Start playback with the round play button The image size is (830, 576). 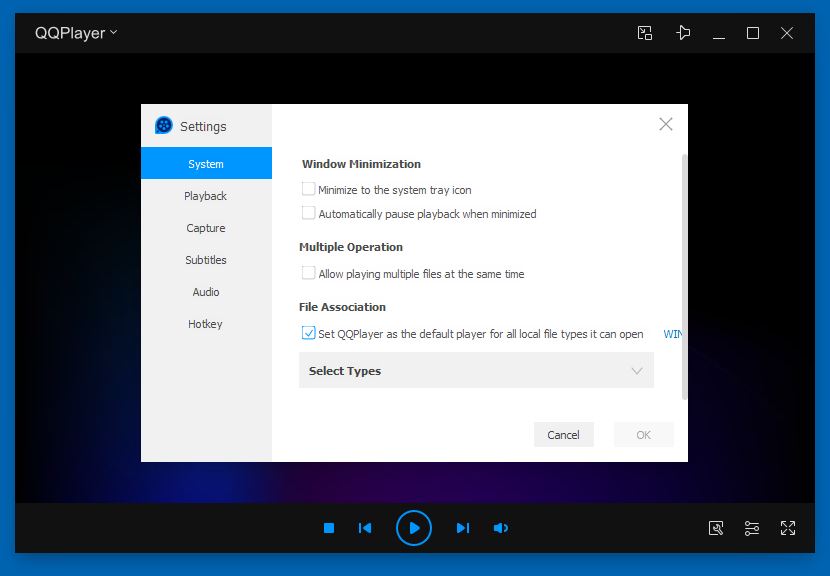413,528
